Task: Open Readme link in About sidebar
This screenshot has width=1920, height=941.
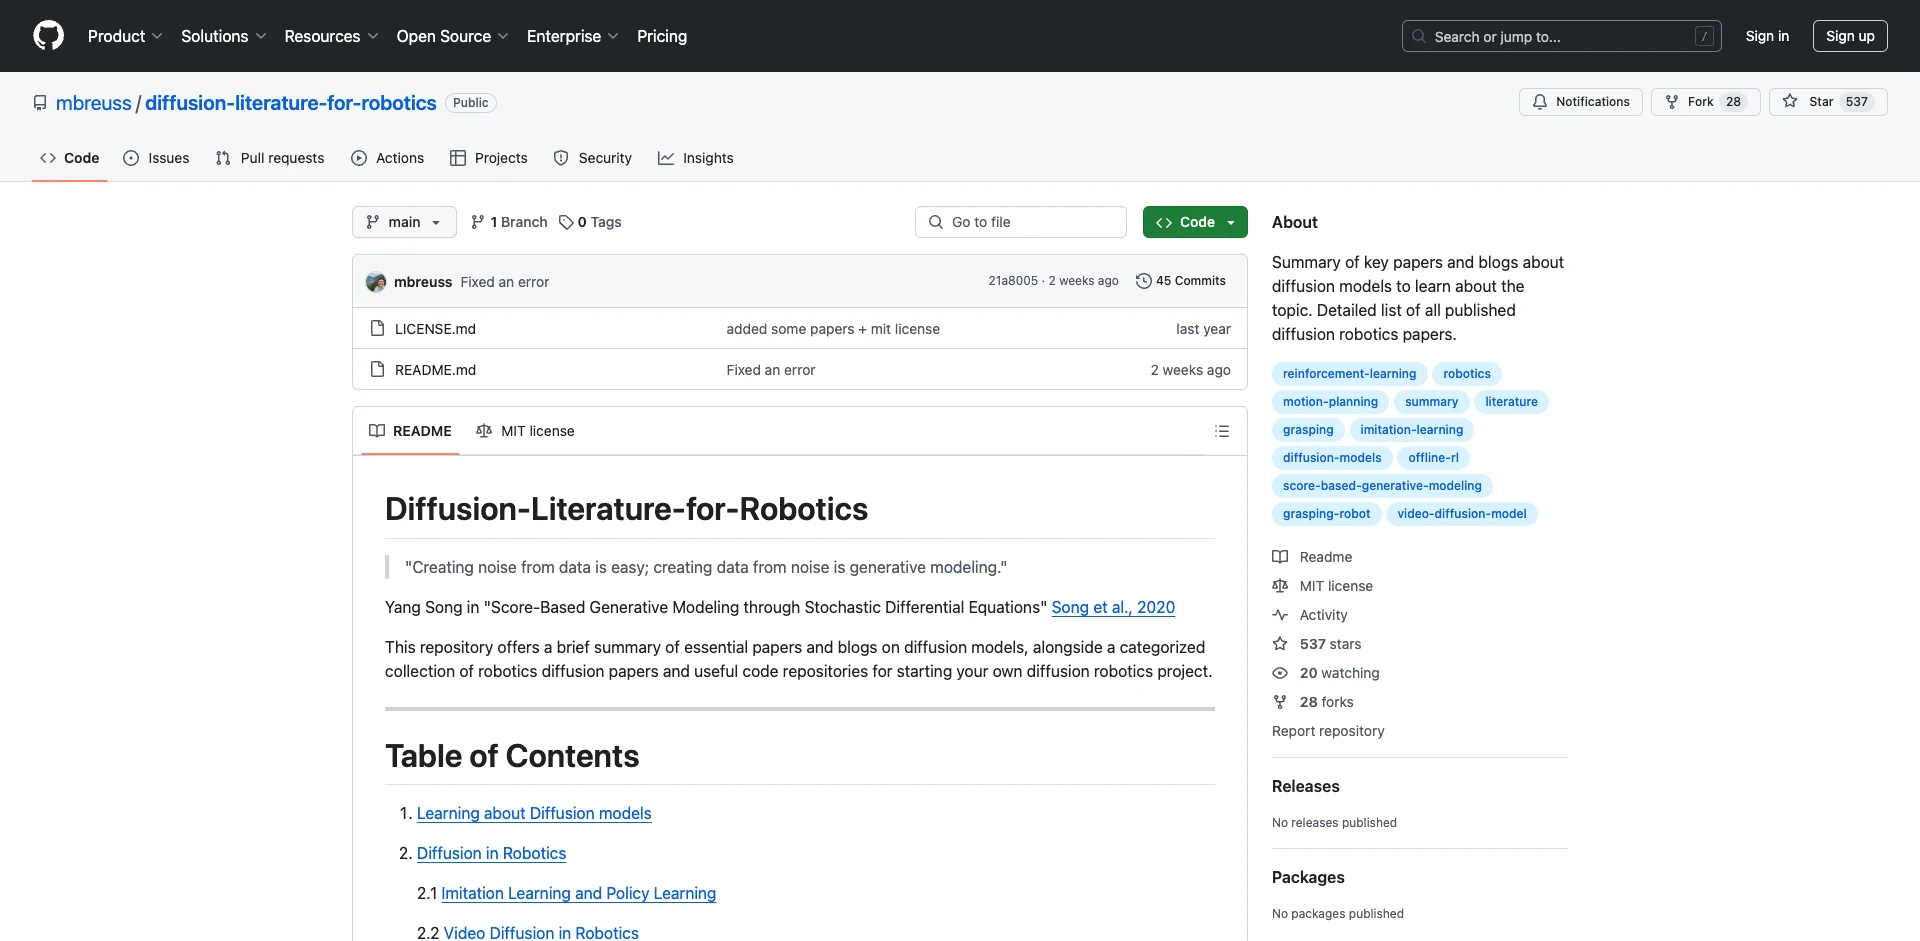Action: coord(1312,557)
